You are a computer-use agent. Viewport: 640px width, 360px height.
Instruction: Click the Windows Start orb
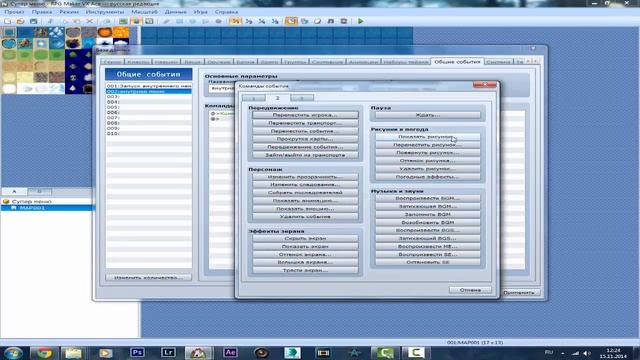tap(13, 353)
